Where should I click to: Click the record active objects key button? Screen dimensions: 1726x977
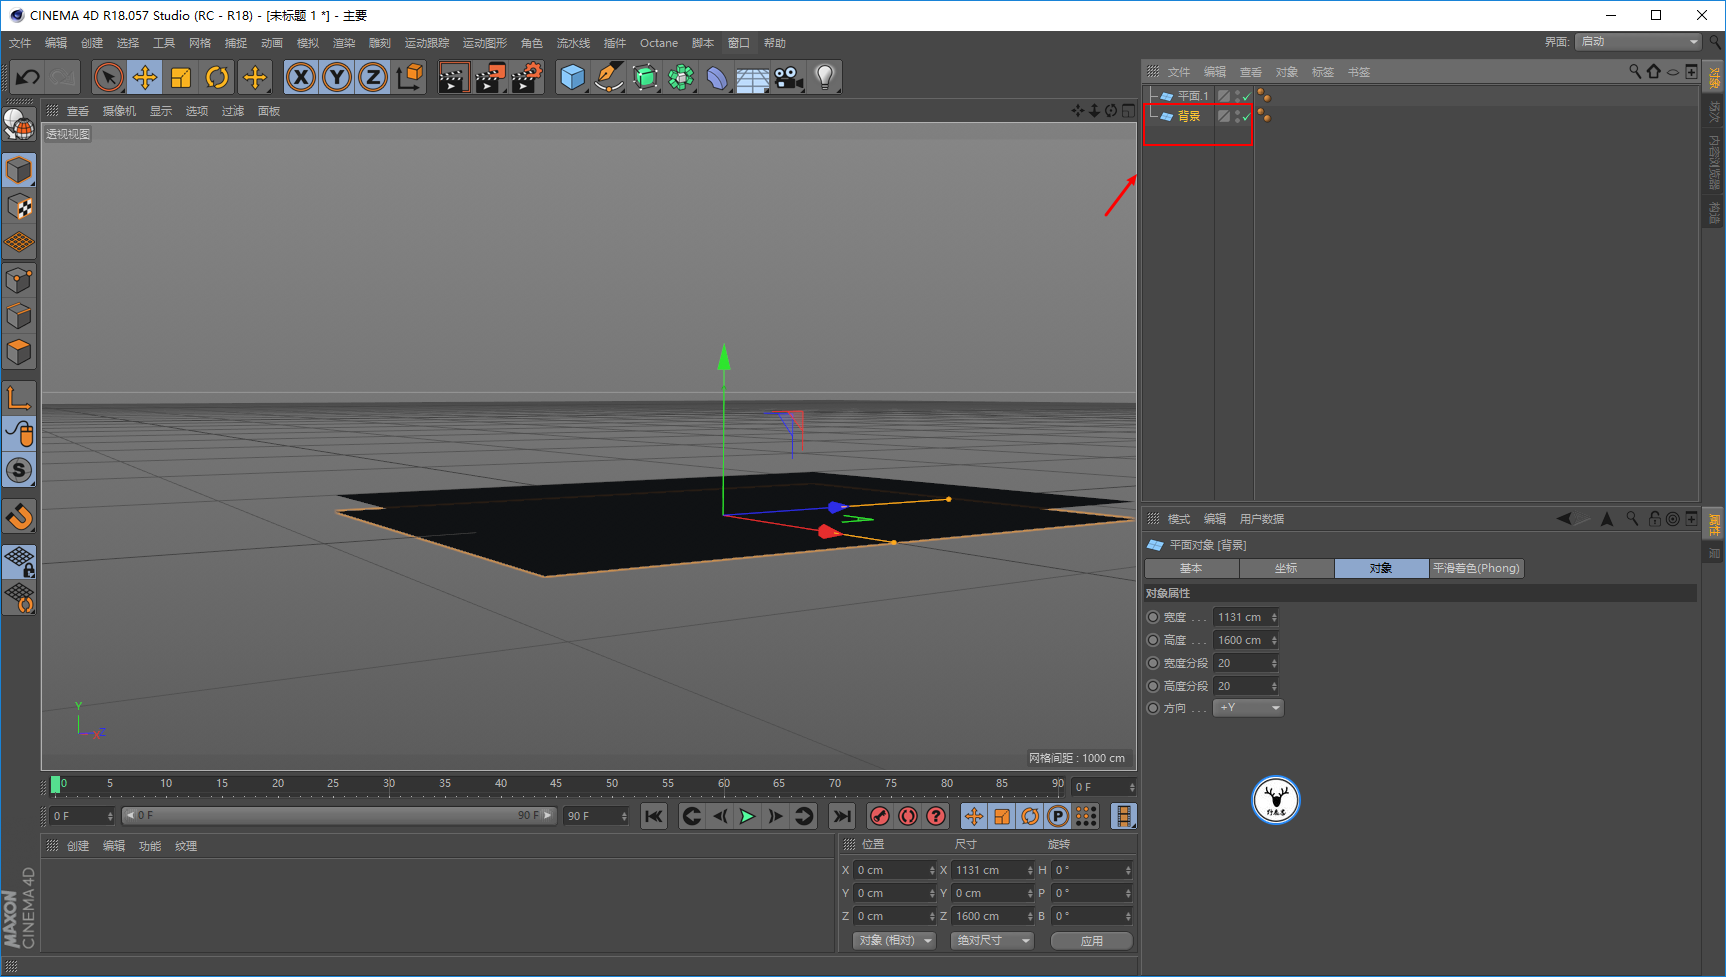[880, 816]
